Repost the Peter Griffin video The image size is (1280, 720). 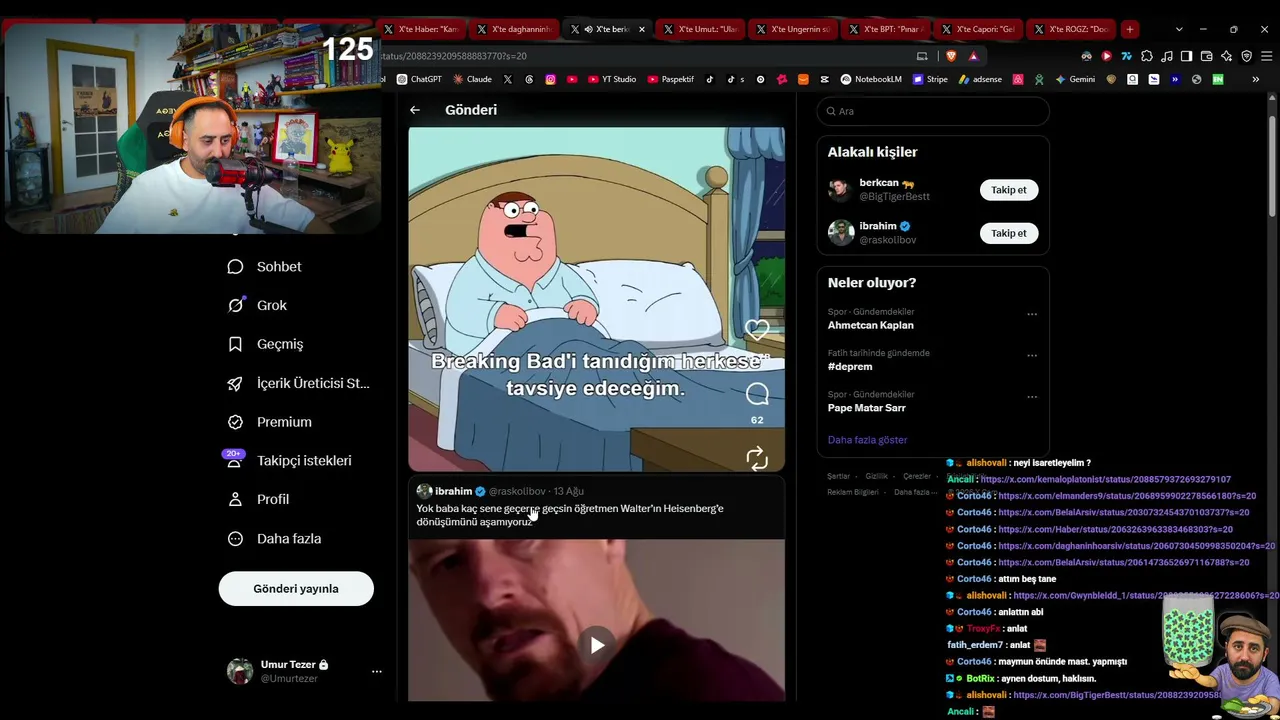click(x=757, y=457)
